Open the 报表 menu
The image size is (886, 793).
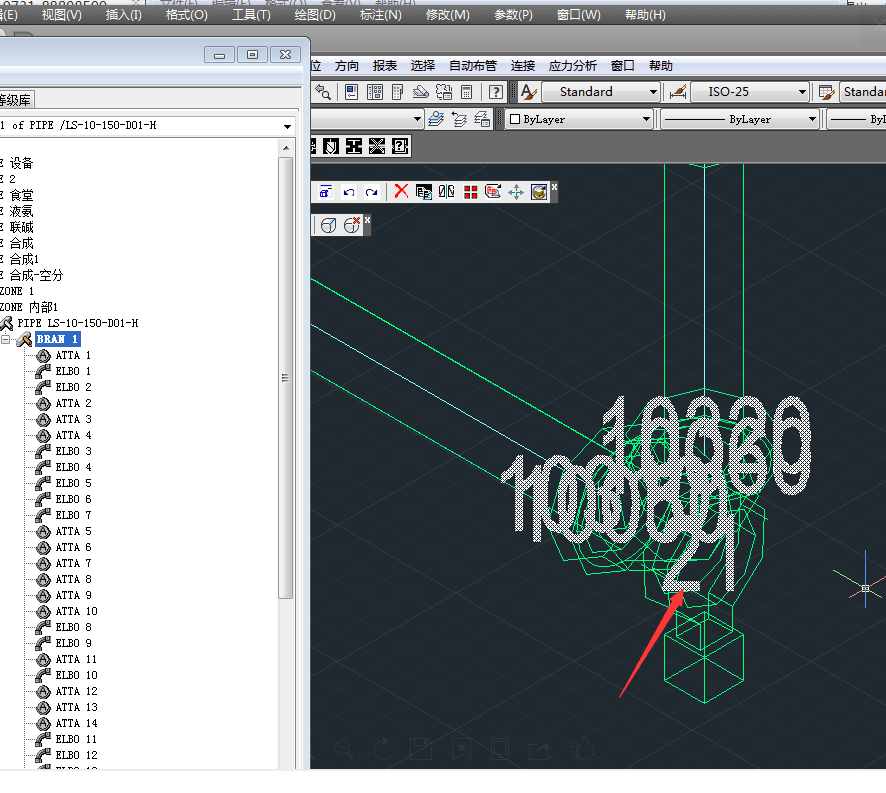click(x=385, y=66)
